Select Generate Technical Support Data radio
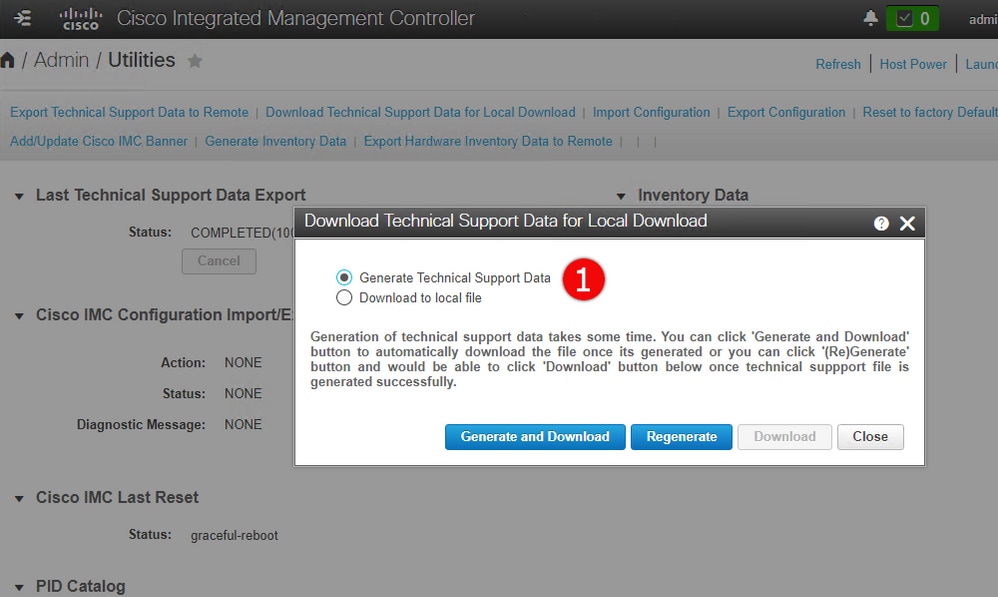 (x=344, y=277)
